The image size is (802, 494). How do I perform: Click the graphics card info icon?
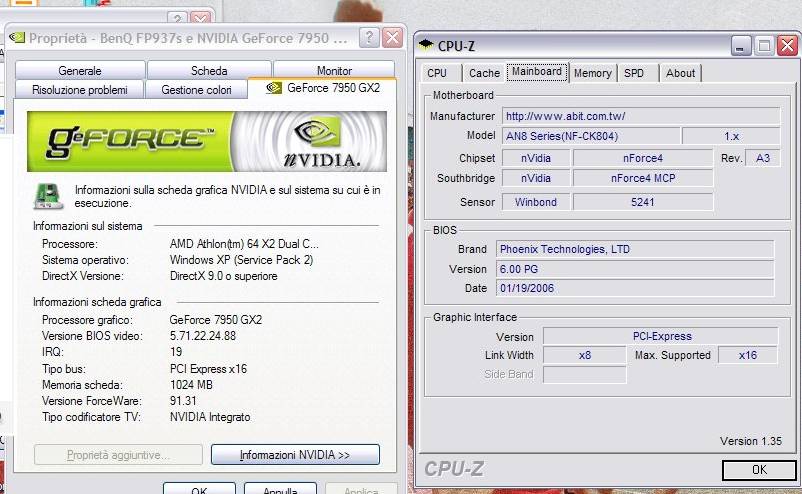pyautogui.click(x=49, y=196)
